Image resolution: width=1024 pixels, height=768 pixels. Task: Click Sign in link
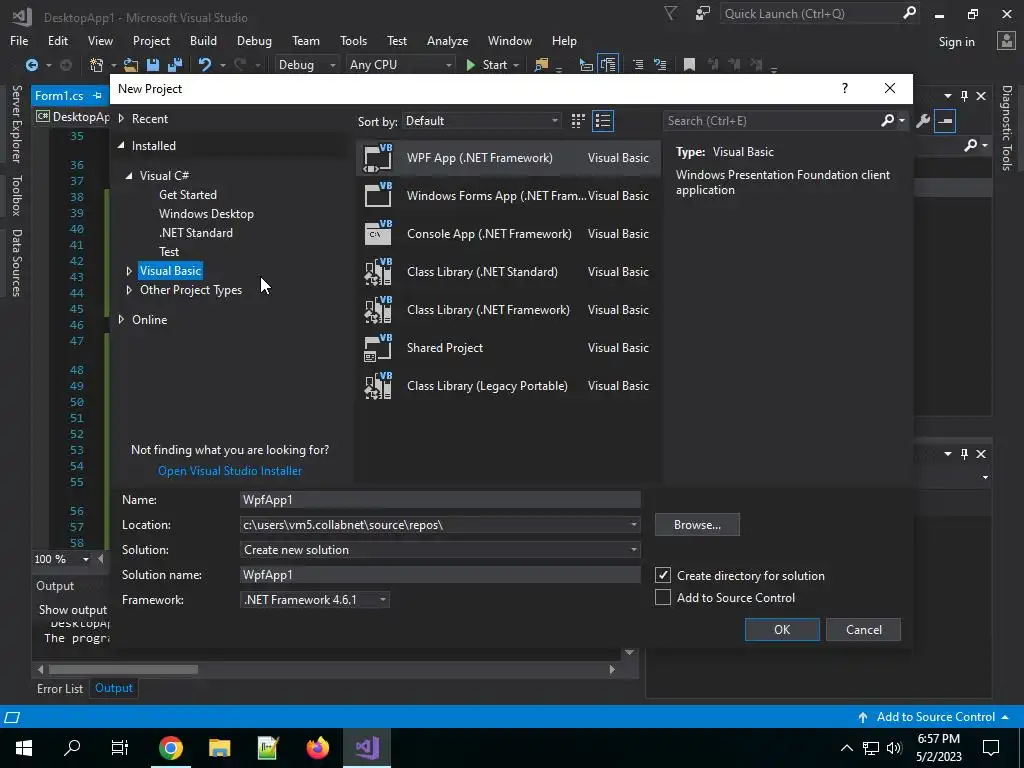click(956, 41)
